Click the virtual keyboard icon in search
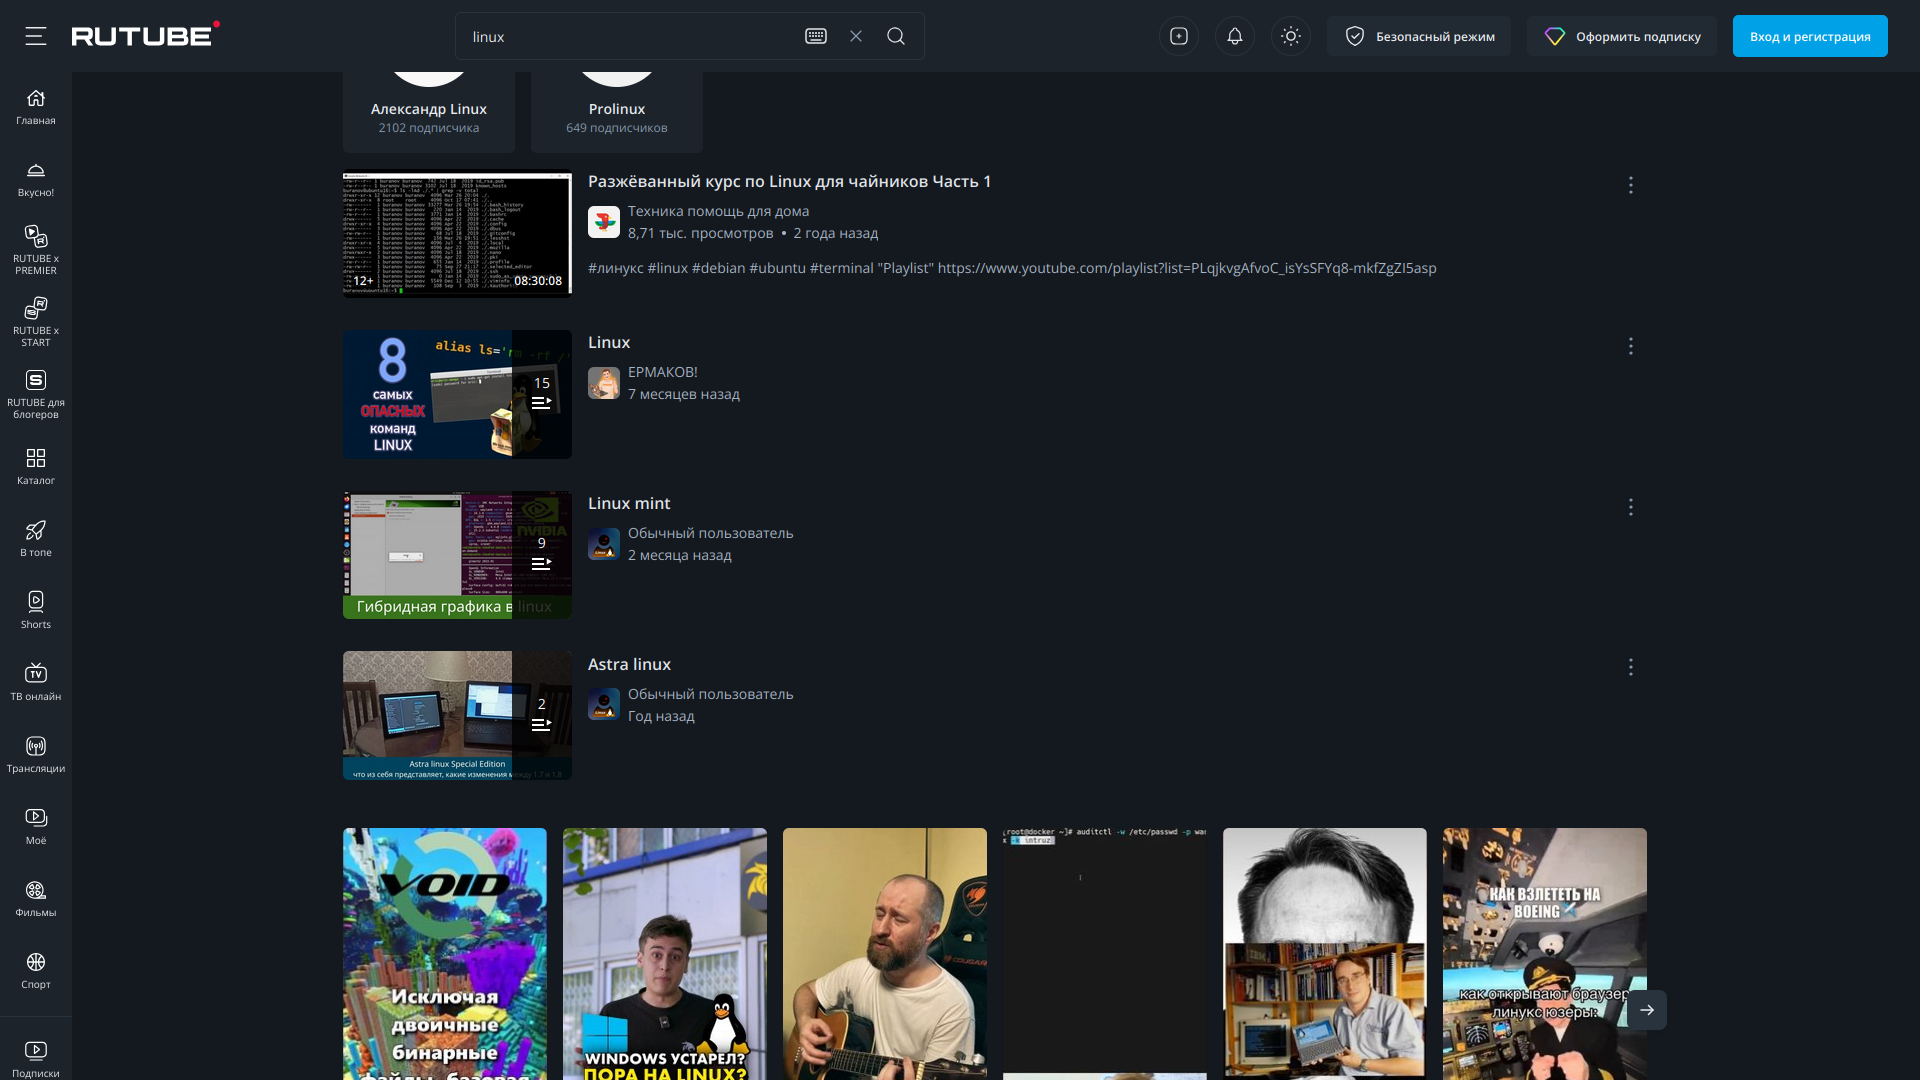 (x=816, y=36)
